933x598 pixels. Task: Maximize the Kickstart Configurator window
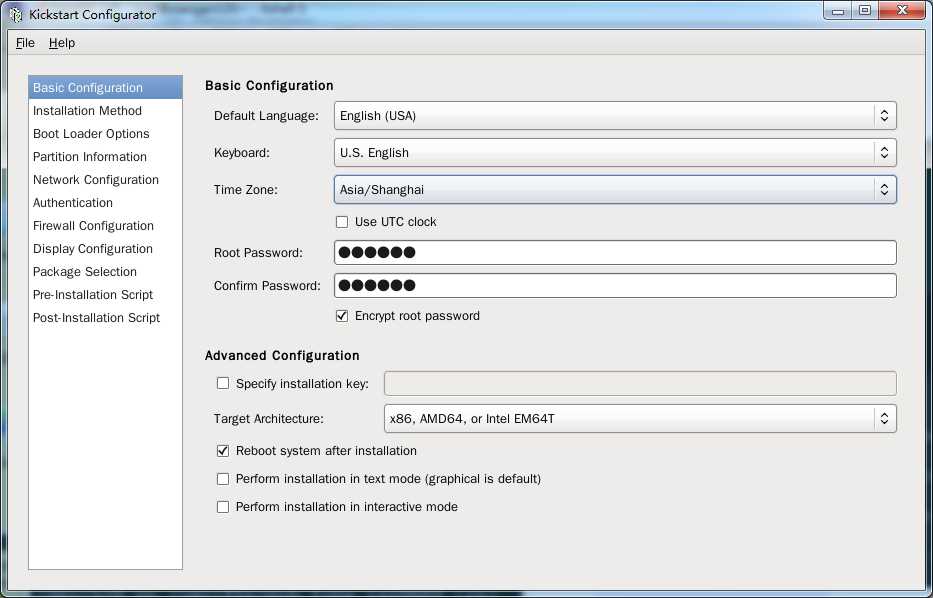pos(866,11)
